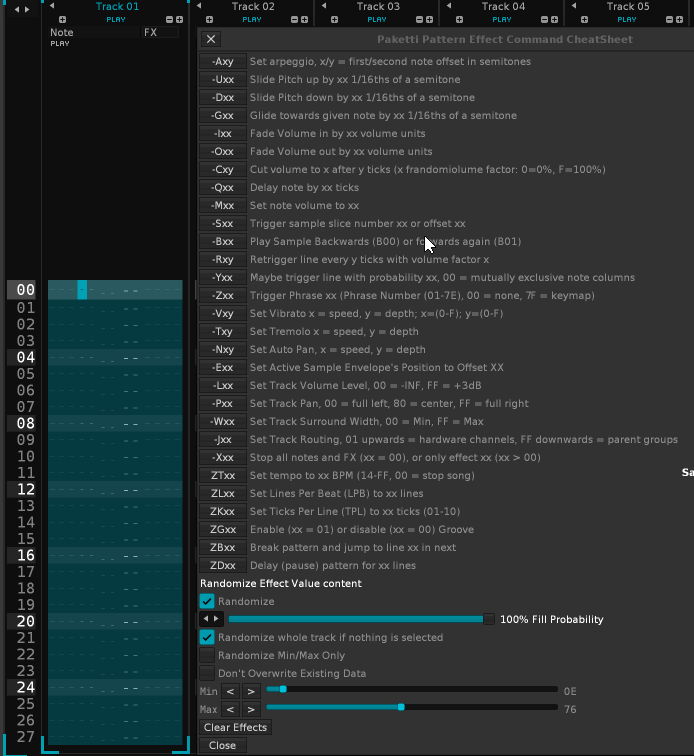Screen dimensions: 694x756
Task: Insert the -Bxx play backwards command
Action: click(x=223, y=242)
